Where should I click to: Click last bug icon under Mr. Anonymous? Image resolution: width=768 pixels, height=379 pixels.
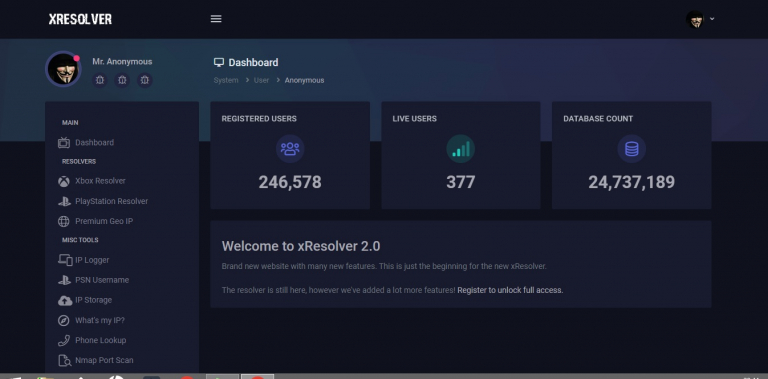(x=144, y=80)
